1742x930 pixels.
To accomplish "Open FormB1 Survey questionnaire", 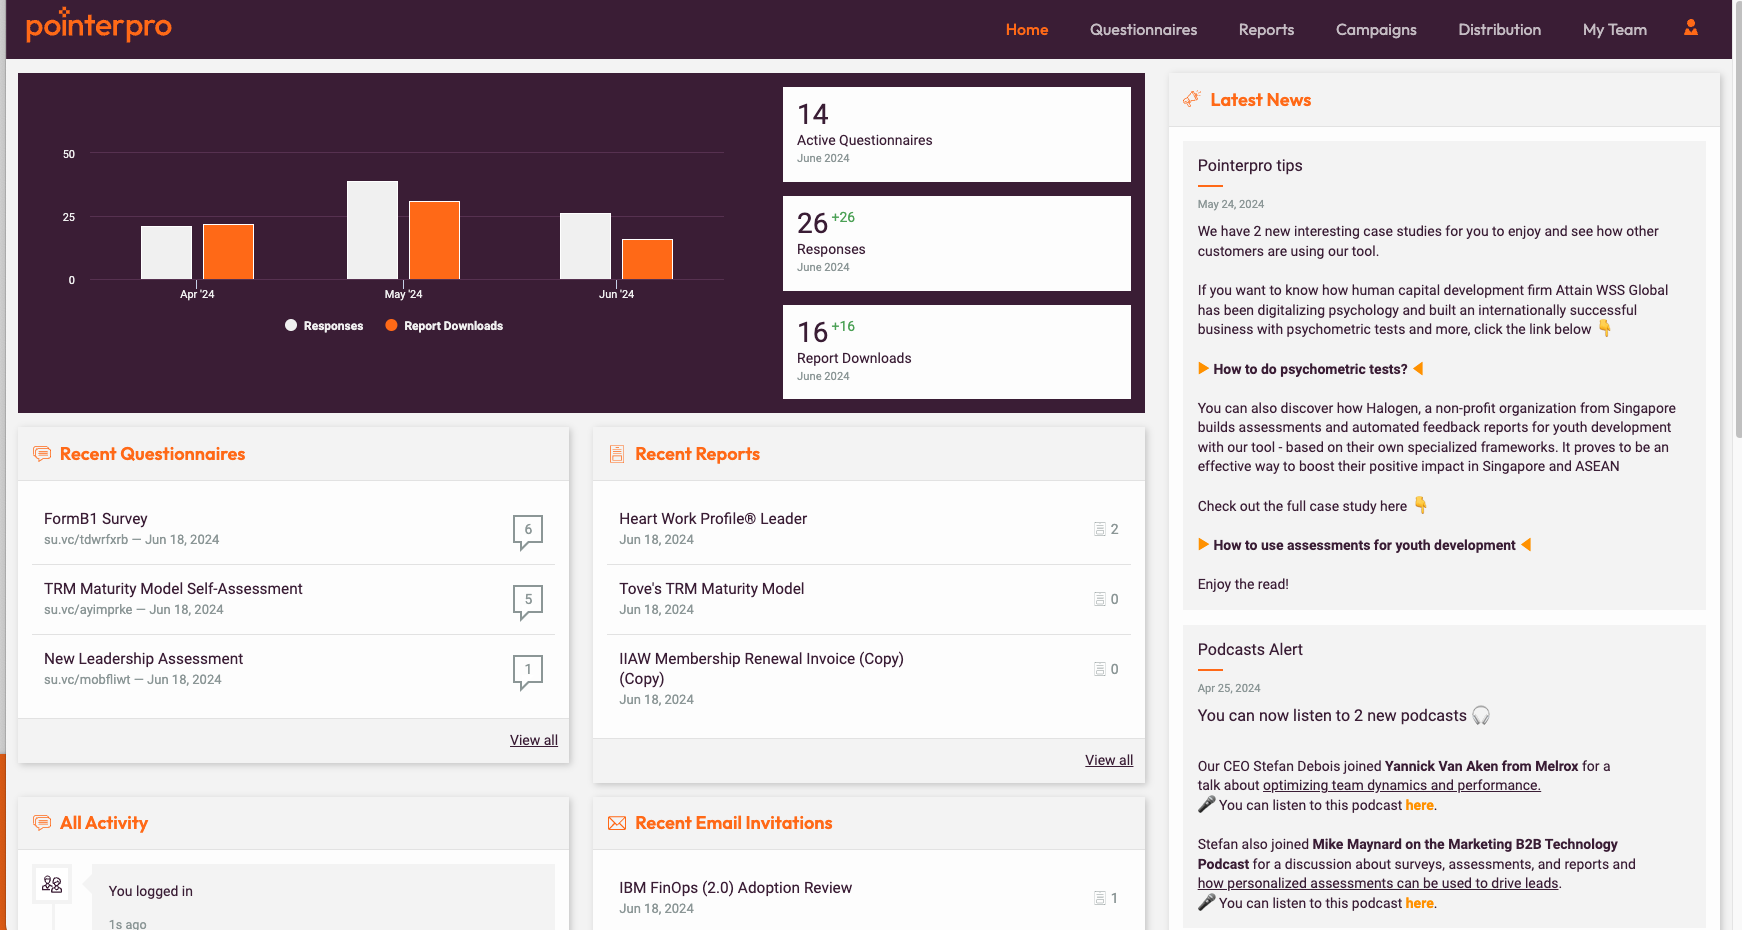I will click(x=96, y=518).
